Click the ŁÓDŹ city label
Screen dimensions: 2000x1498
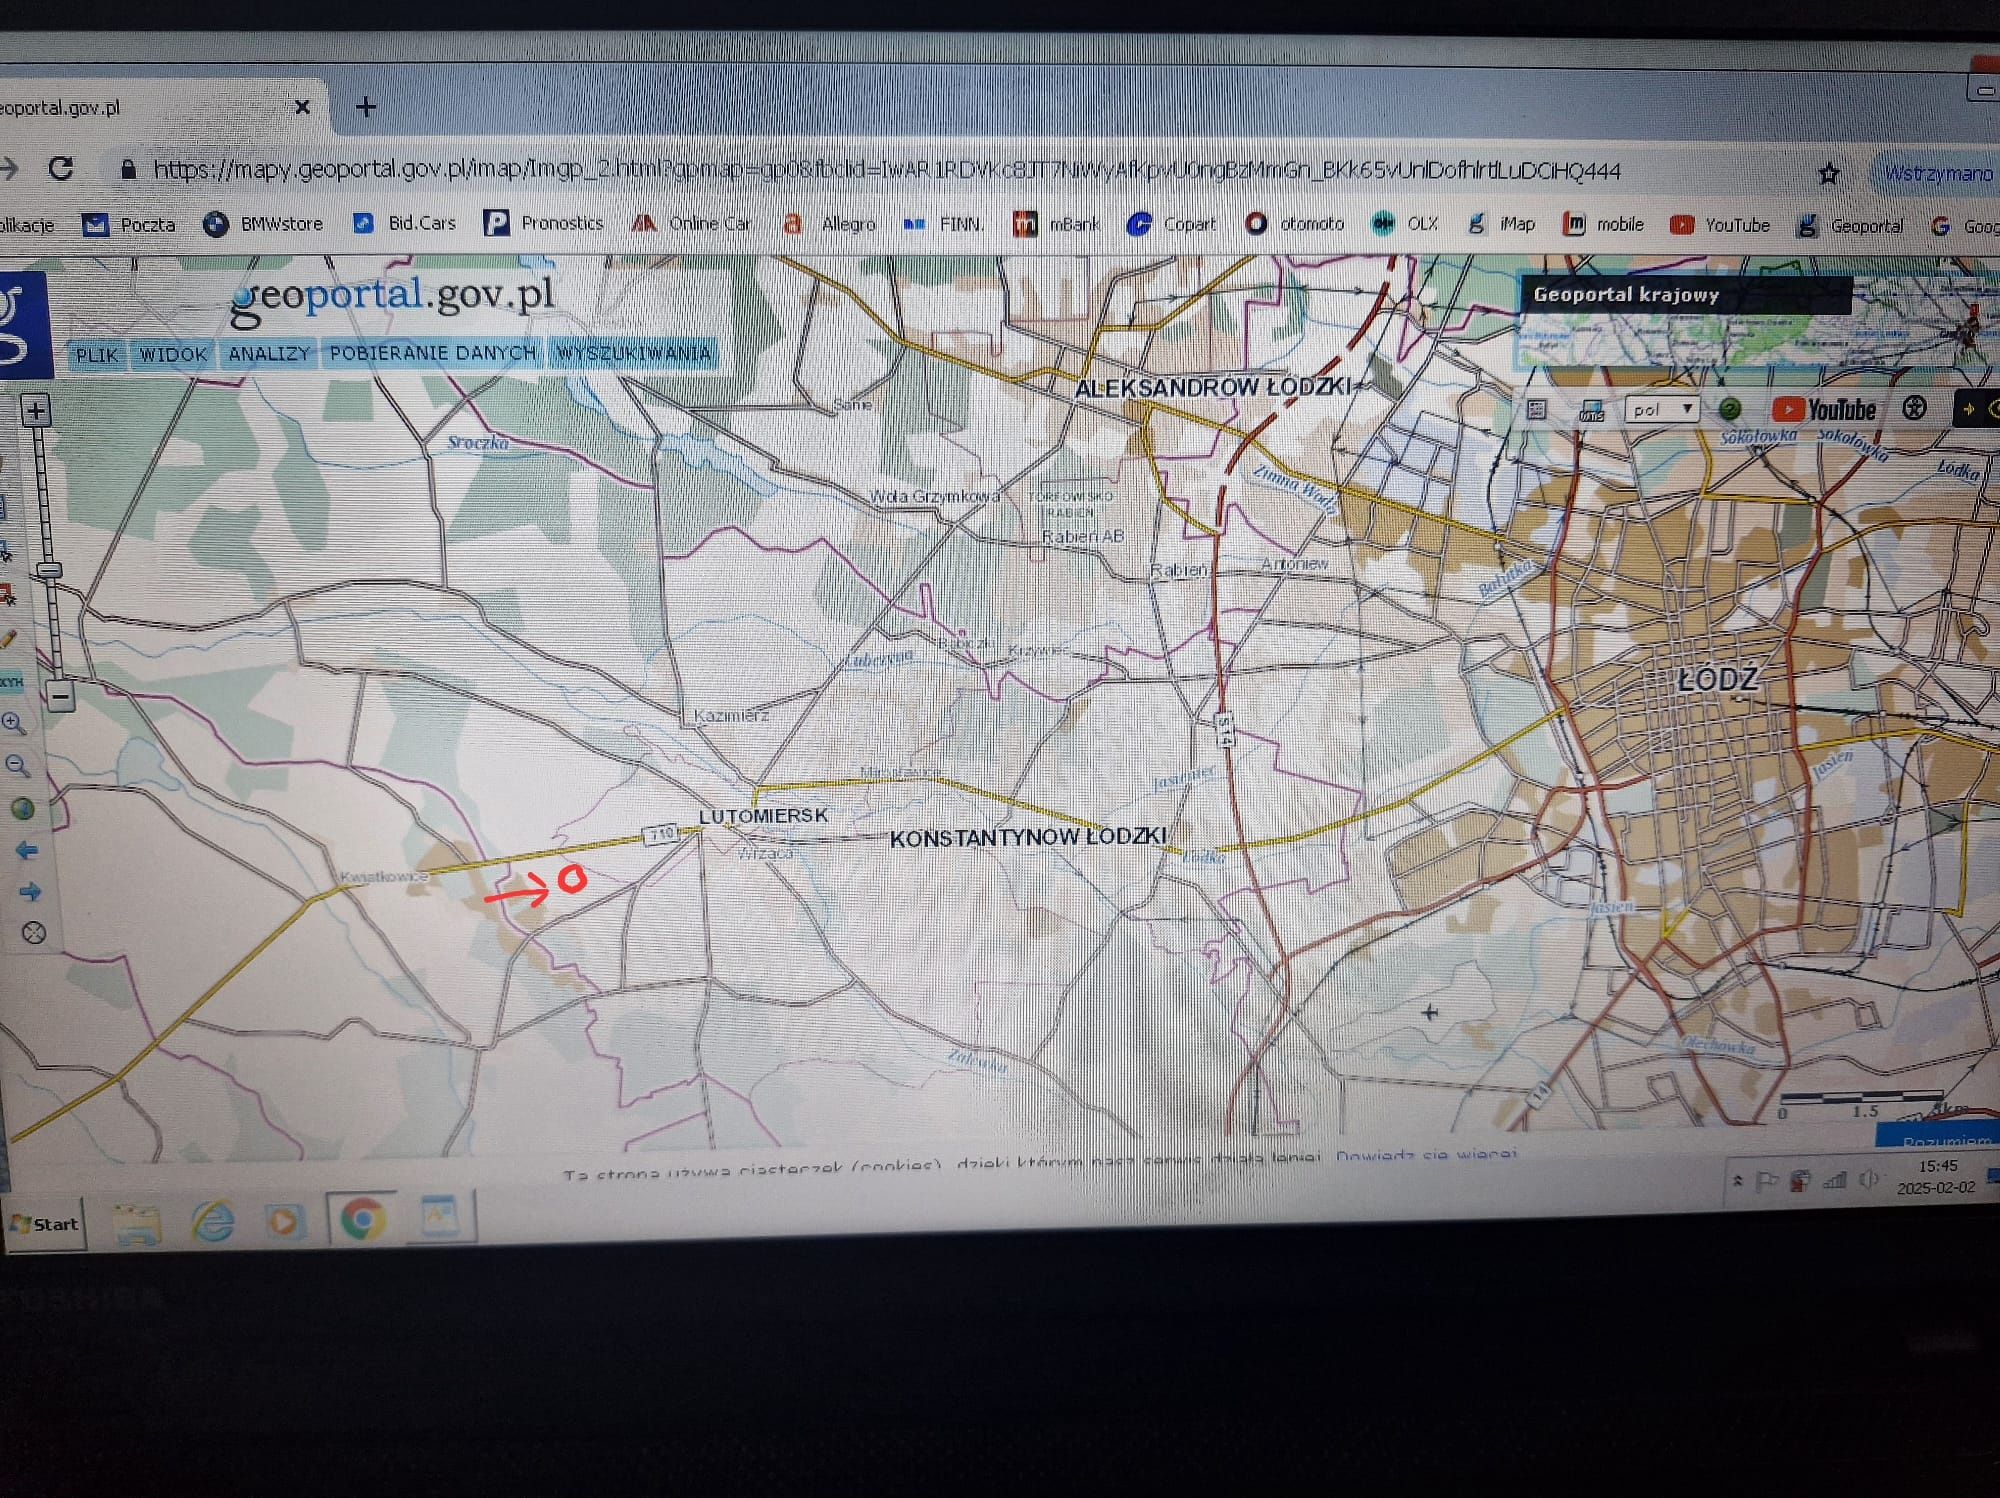[x=1717, y=680]
